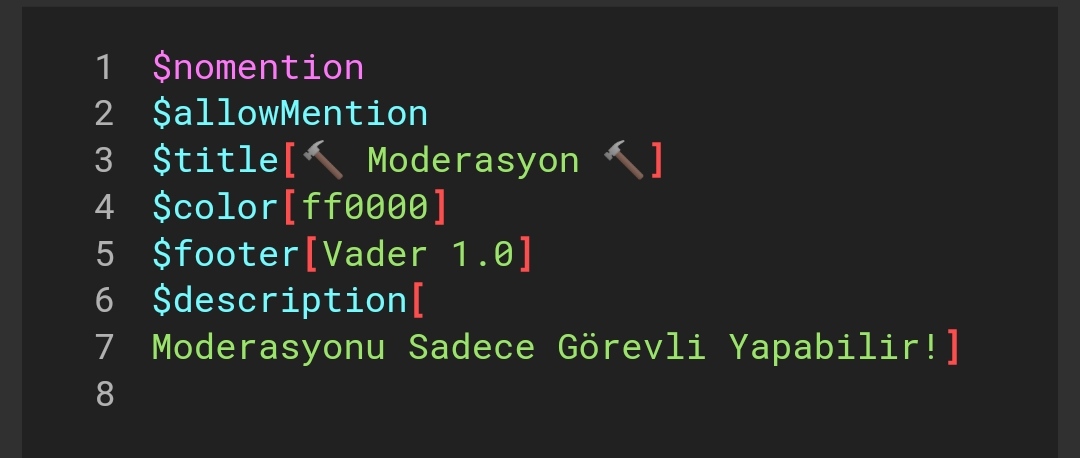Click the opening bracket after $description
The width and height of the screenshot is (1080, 458).
pyautogui.click(x=417, y=300)
